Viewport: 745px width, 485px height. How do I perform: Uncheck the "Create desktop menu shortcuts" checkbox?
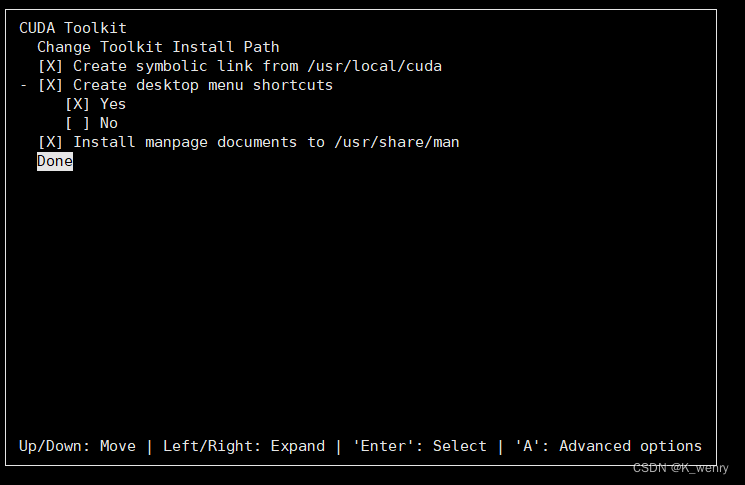[50, 85]
